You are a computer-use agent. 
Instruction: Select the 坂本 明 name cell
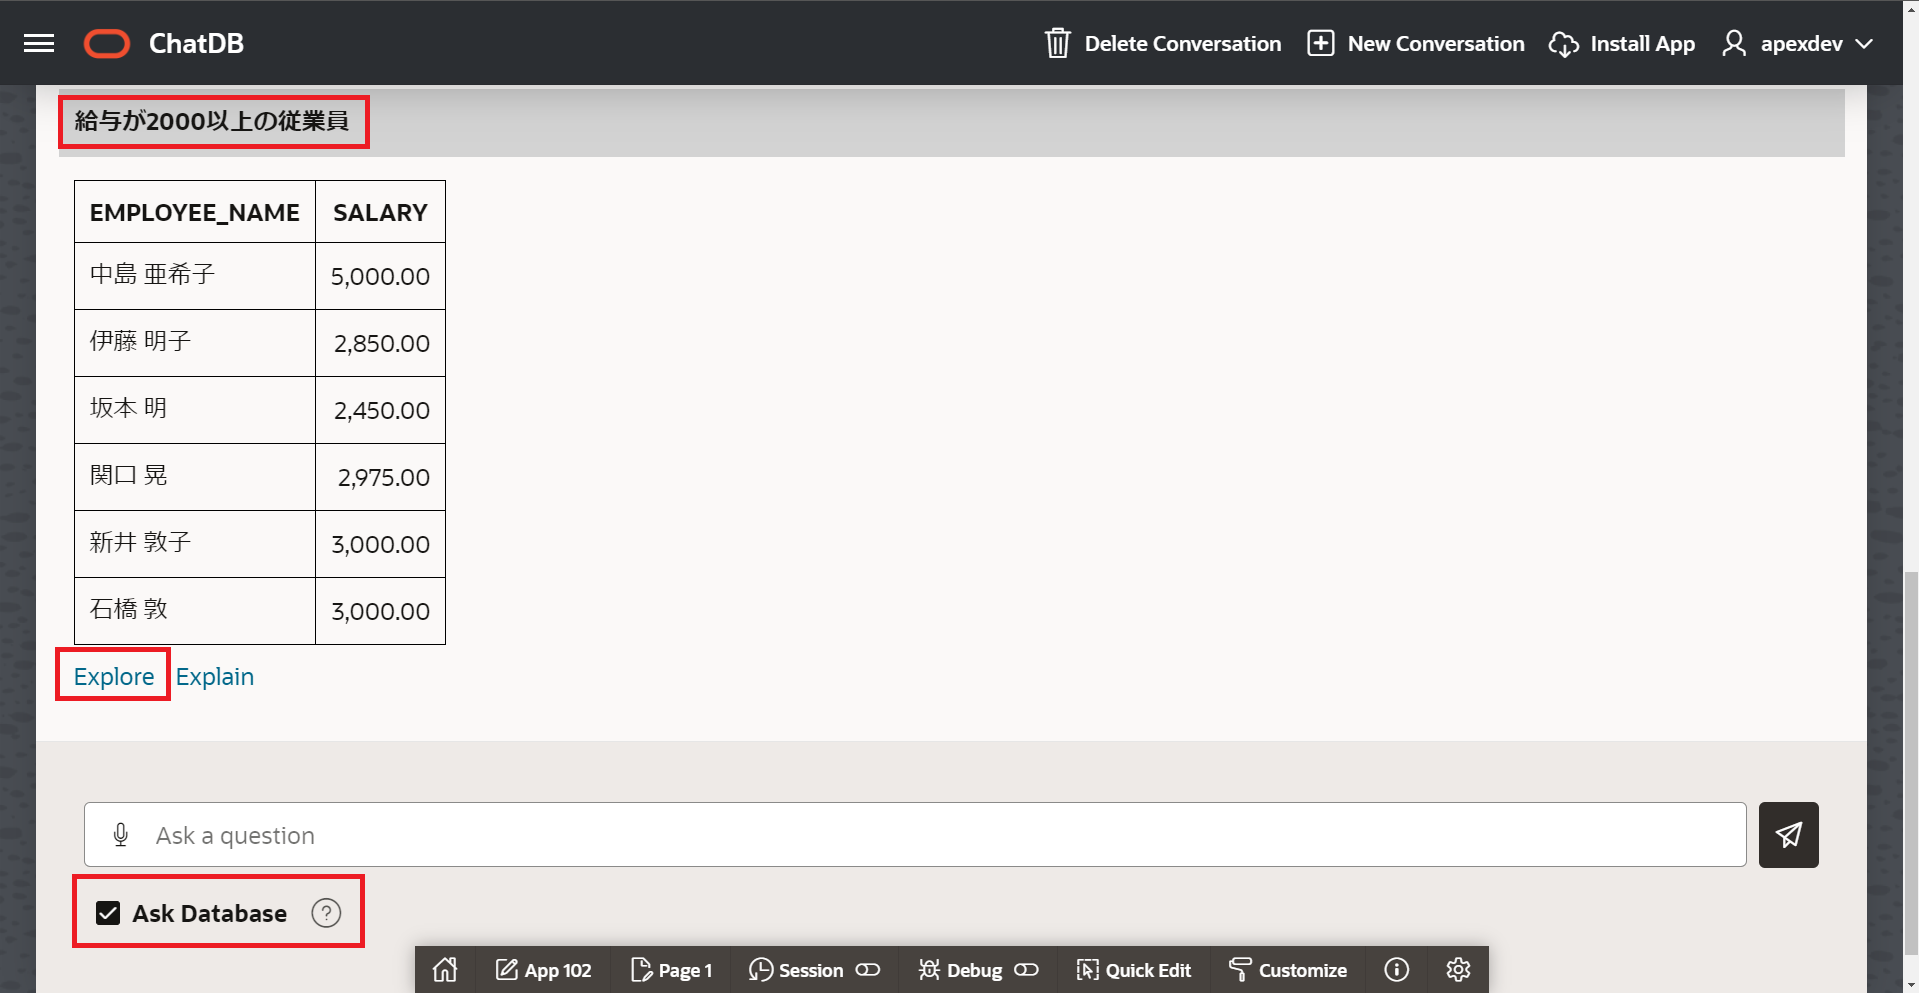click(x=195, y=410)
